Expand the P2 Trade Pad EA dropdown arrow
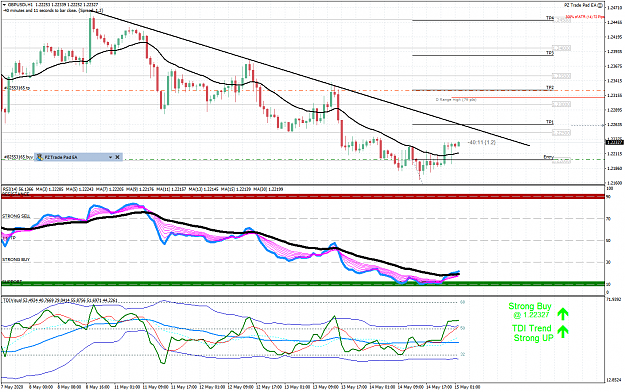The height and width of the screenshot is (392, 625). click(110, 157)
